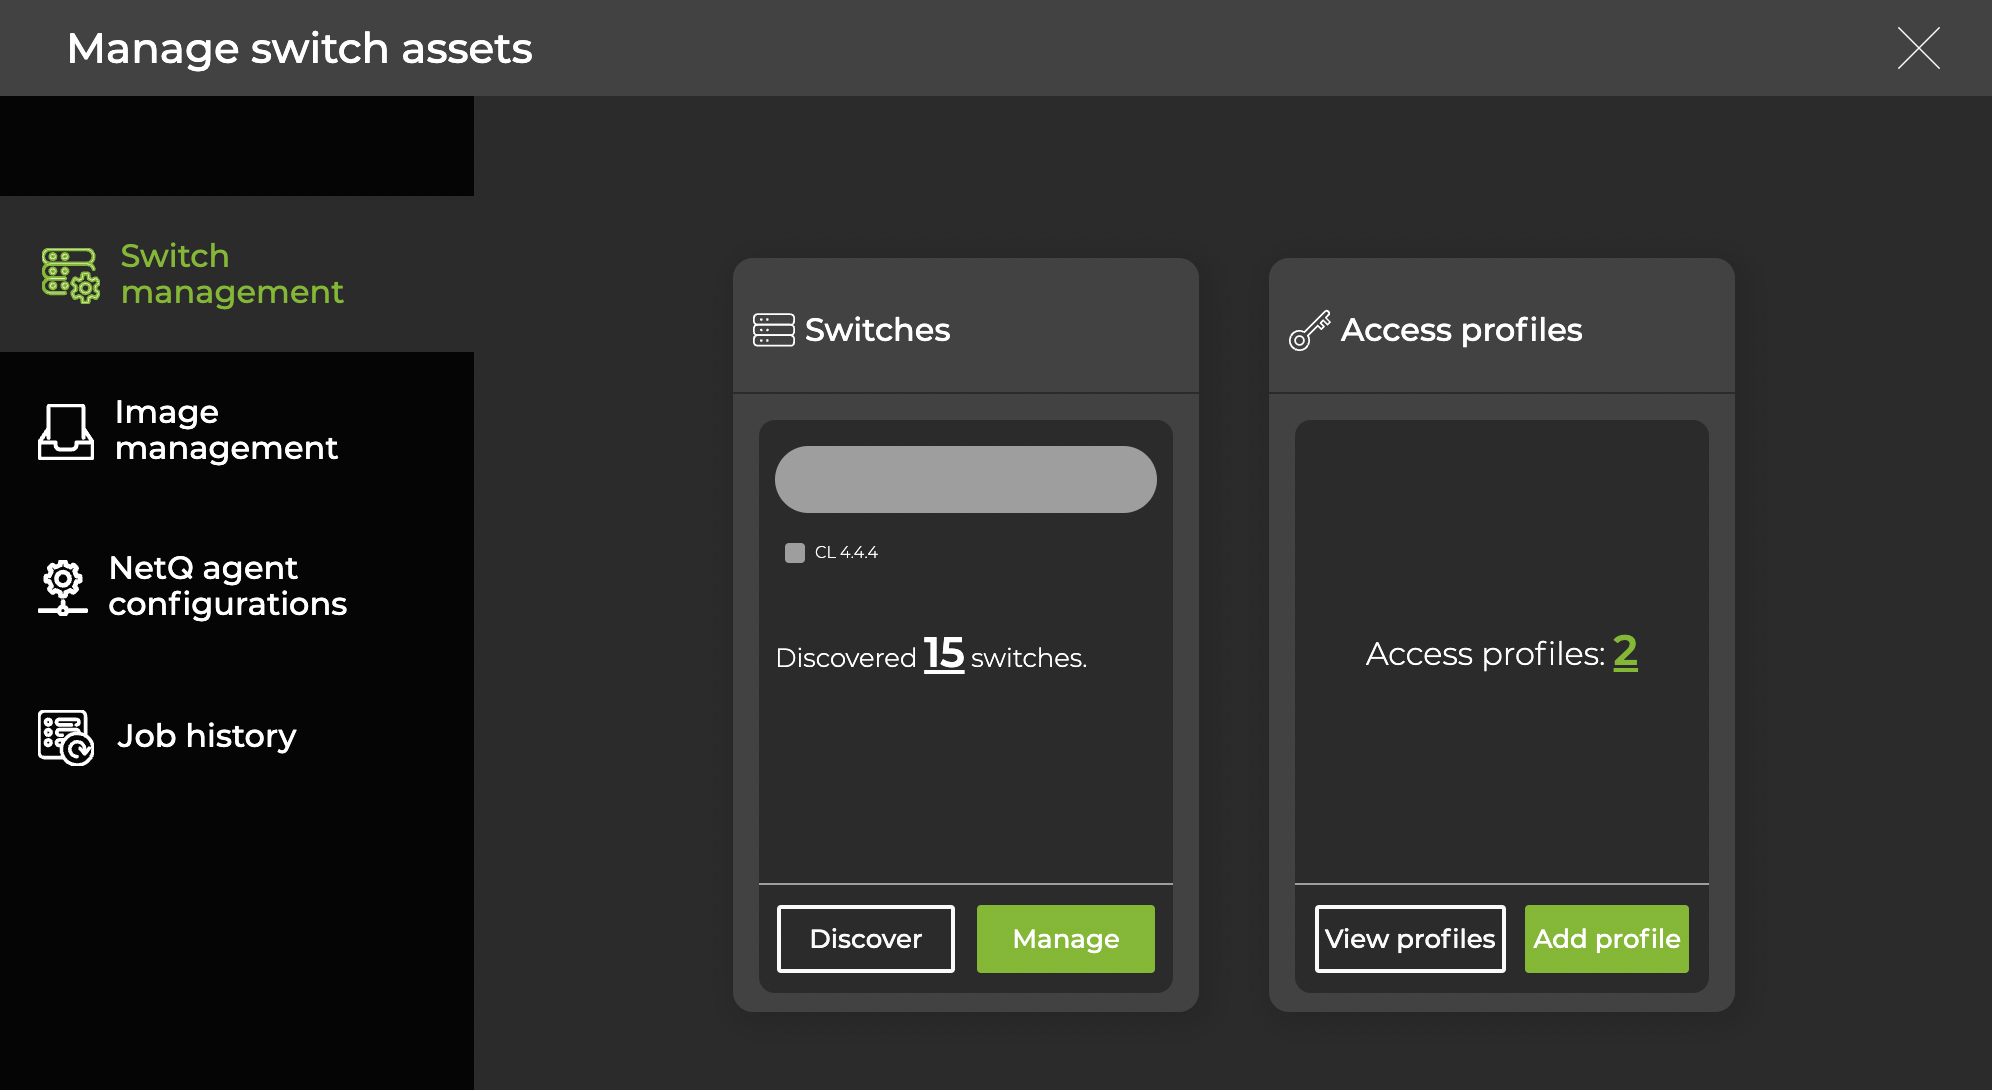Viewport: 1992px width, 1090px height.
Task: Open Job history from the sidebar
Action: tap(205, 735)
